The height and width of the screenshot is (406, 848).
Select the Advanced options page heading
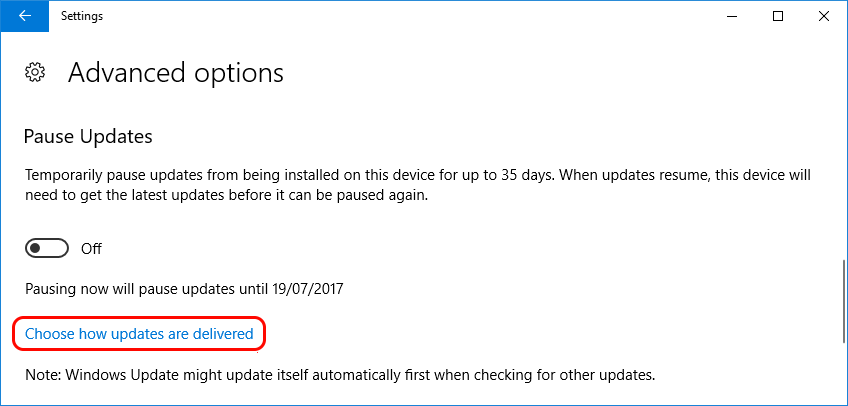(175, 72)
